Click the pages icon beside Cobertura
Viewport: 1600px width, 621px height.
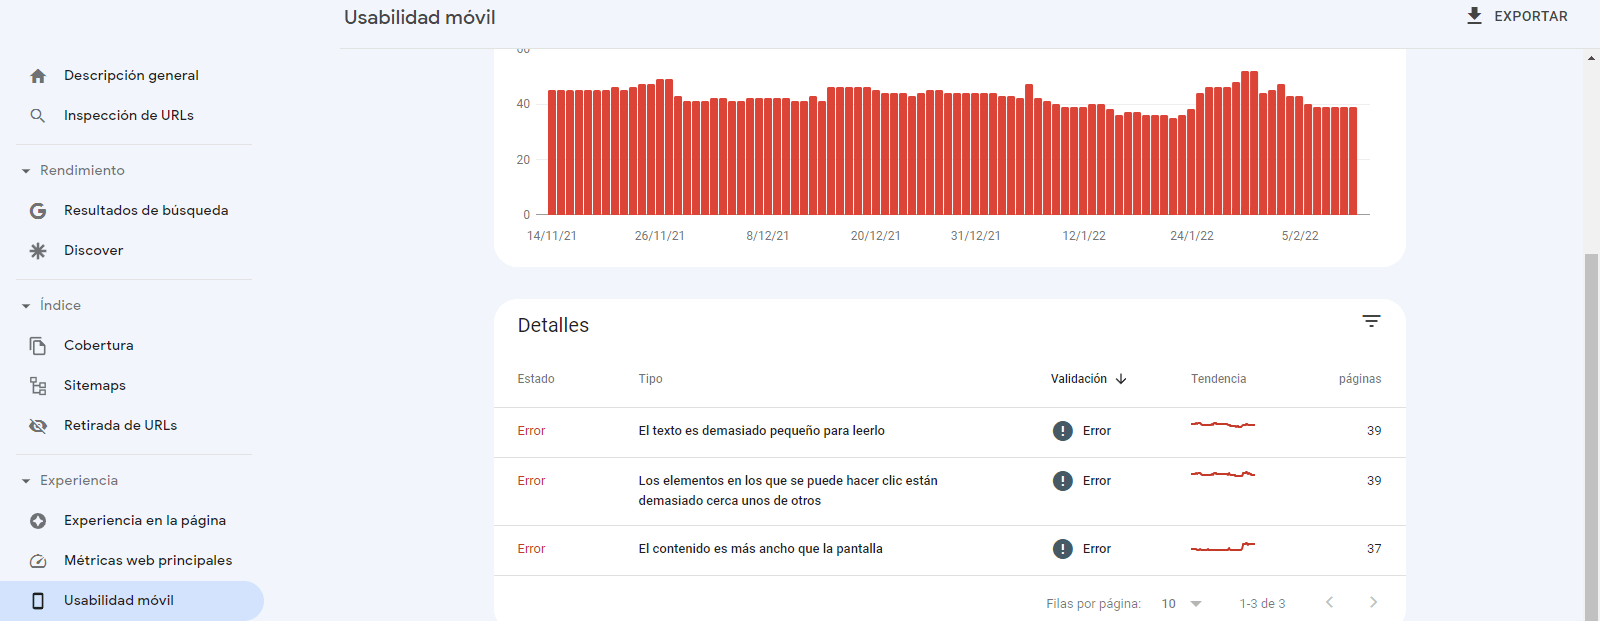(38, 346)
